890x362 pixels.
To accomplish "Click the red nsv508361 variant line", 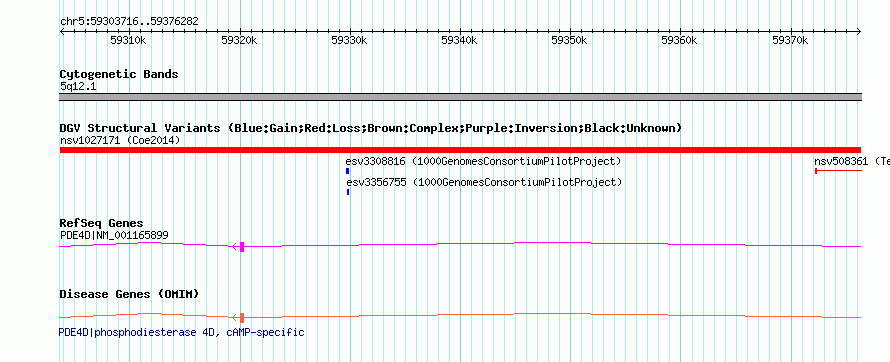I will coord(838,171).
